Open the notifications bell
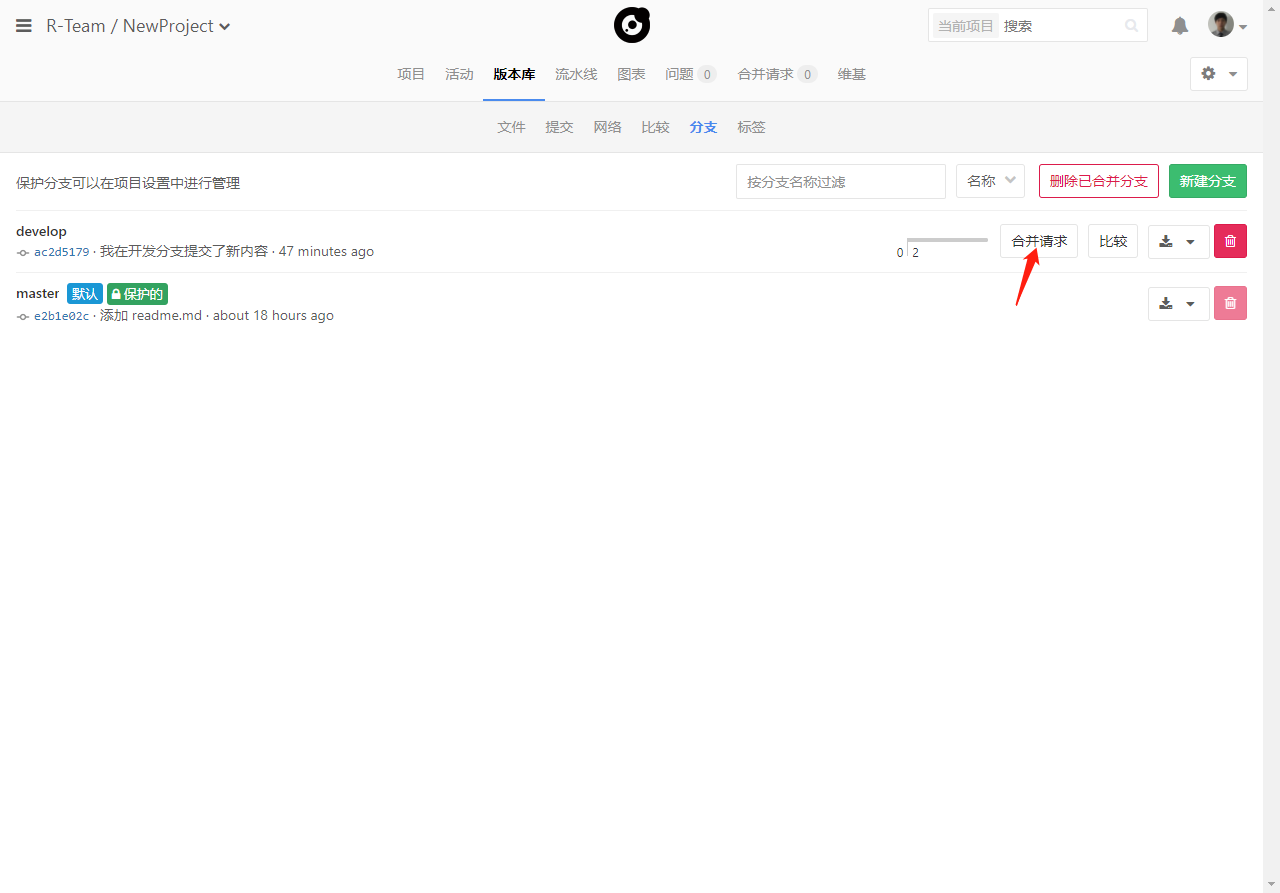Viewport: 1280px width, 893px height. click(1180, 26)
